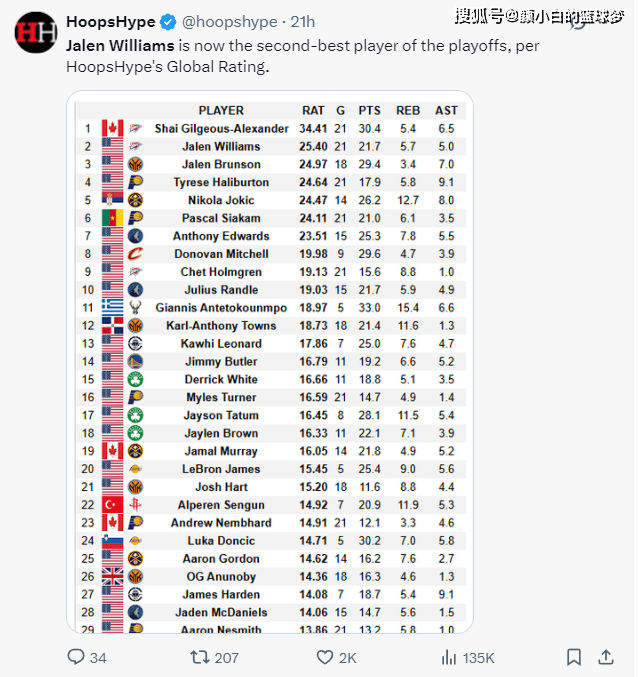Like the tweet with heart icon
The width and height of the screenshot is (639, 677).
point(325,657)
